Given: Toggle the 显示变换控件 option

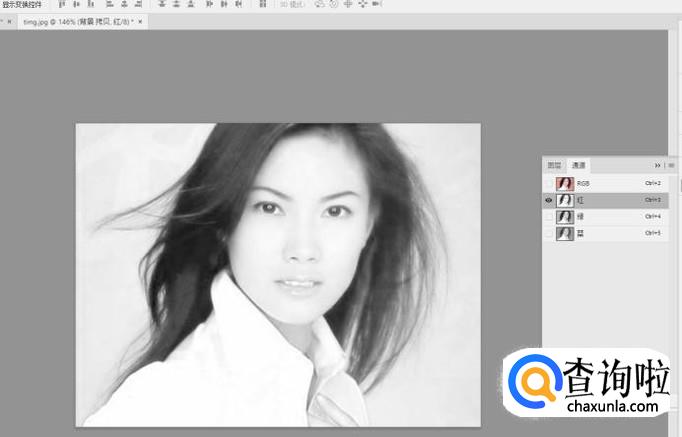Looking at the screenshot, I should [22, 5].
